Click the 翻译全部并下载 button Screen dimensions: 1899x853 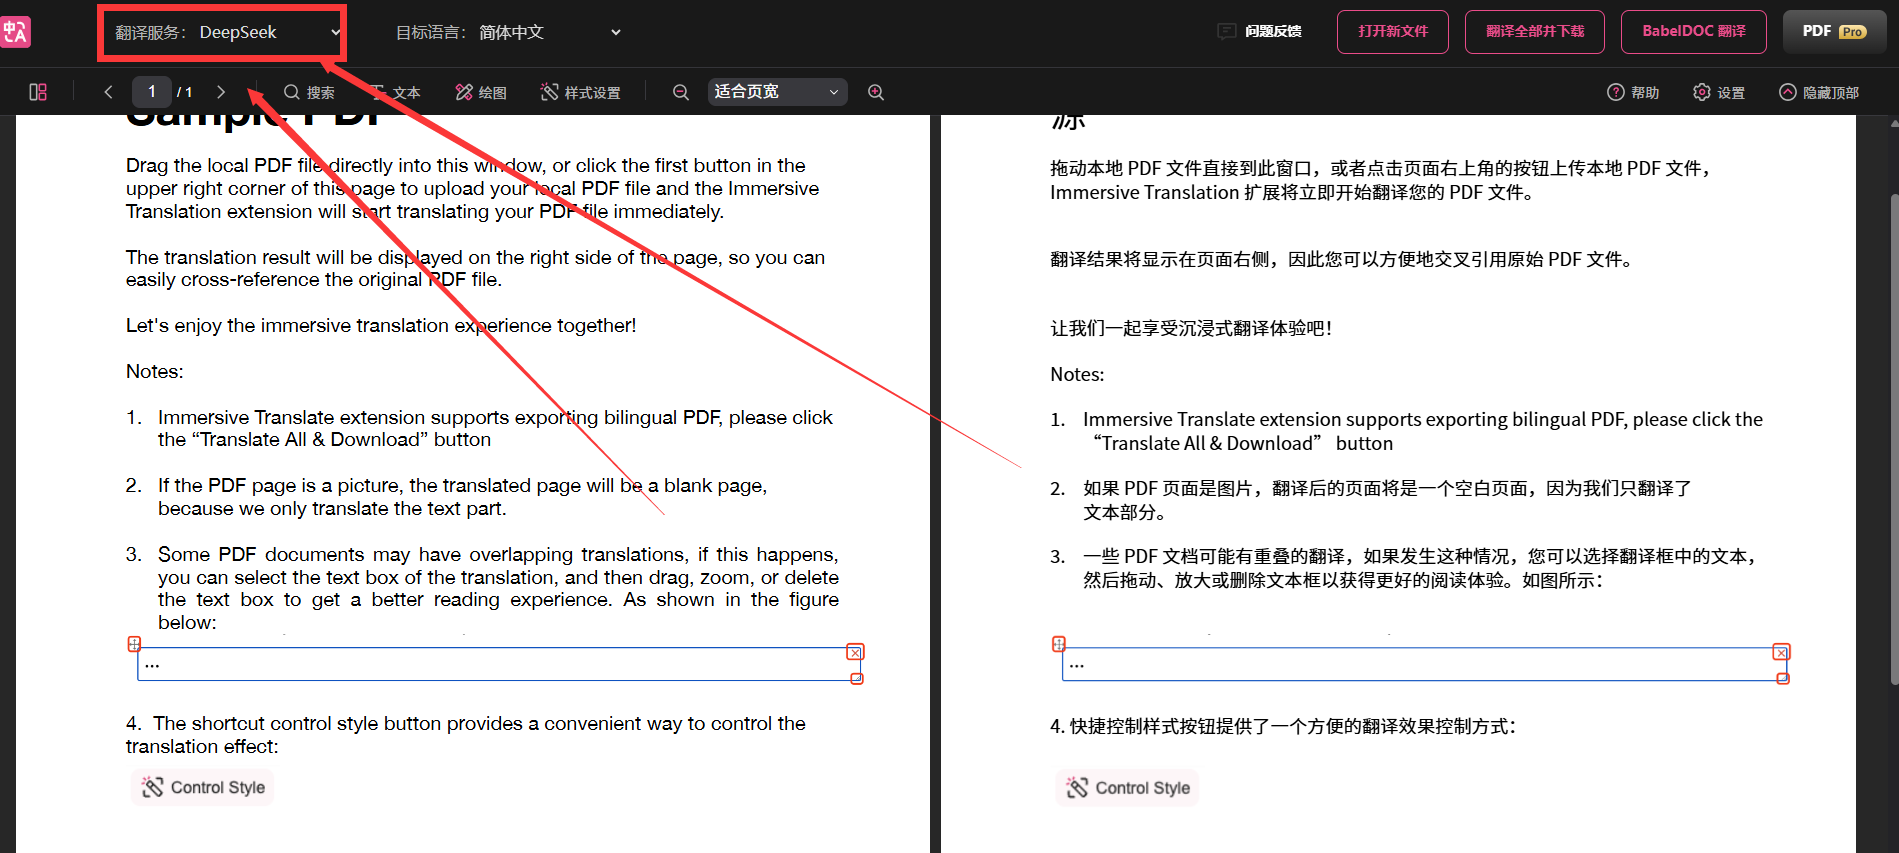pos(1535,31)
